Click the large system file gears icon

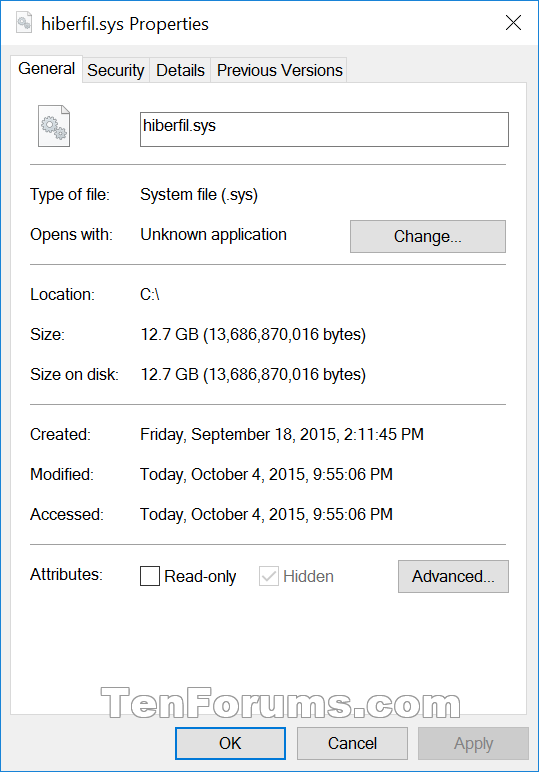[54, 126]
